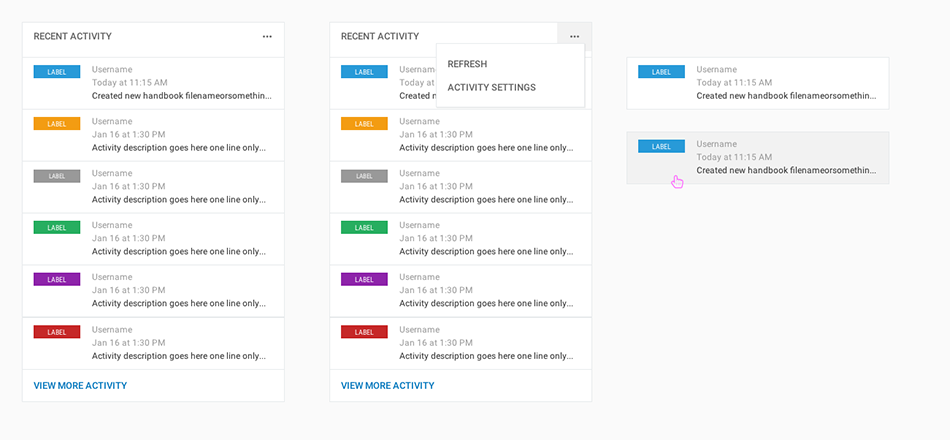Image resolution: width=950 pixels, height=440 pixels.
Task: Click the red LABEL badge in the open-menu panel
Action: [x=364, y=332]
